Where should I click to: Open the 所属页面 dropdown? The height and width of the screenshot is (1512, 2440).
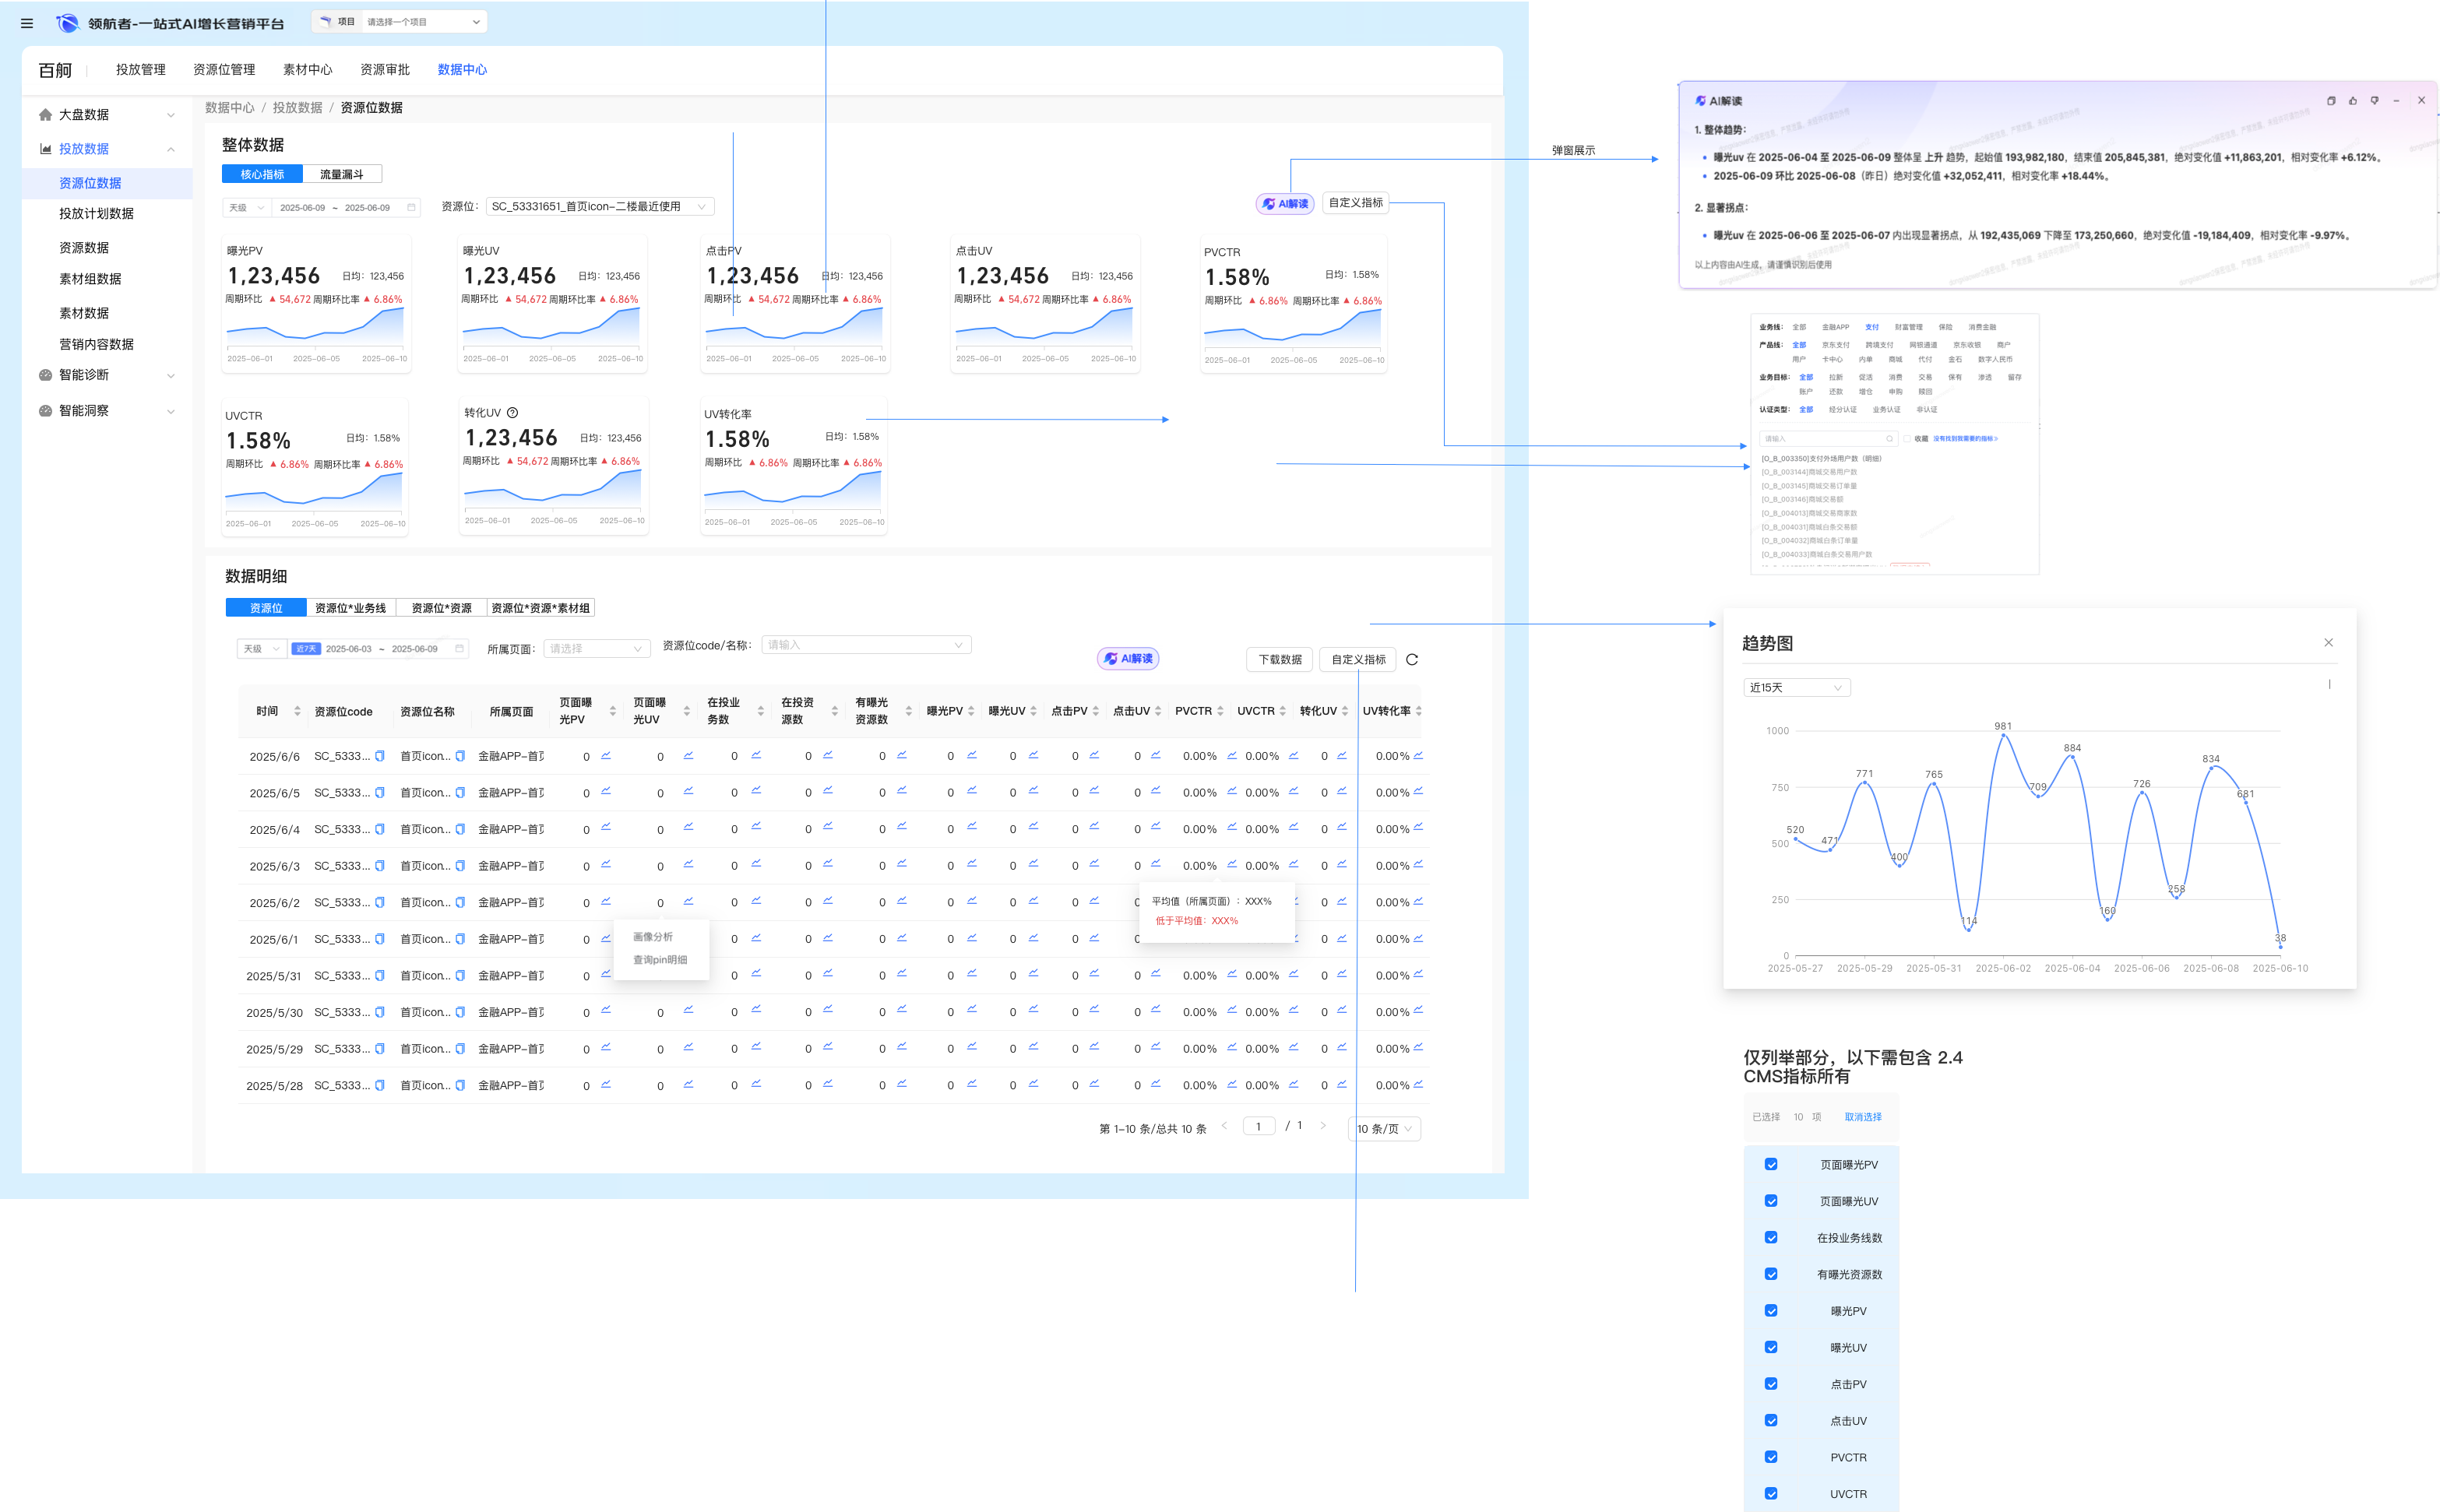pyautogui.click(x=596, y=649)
